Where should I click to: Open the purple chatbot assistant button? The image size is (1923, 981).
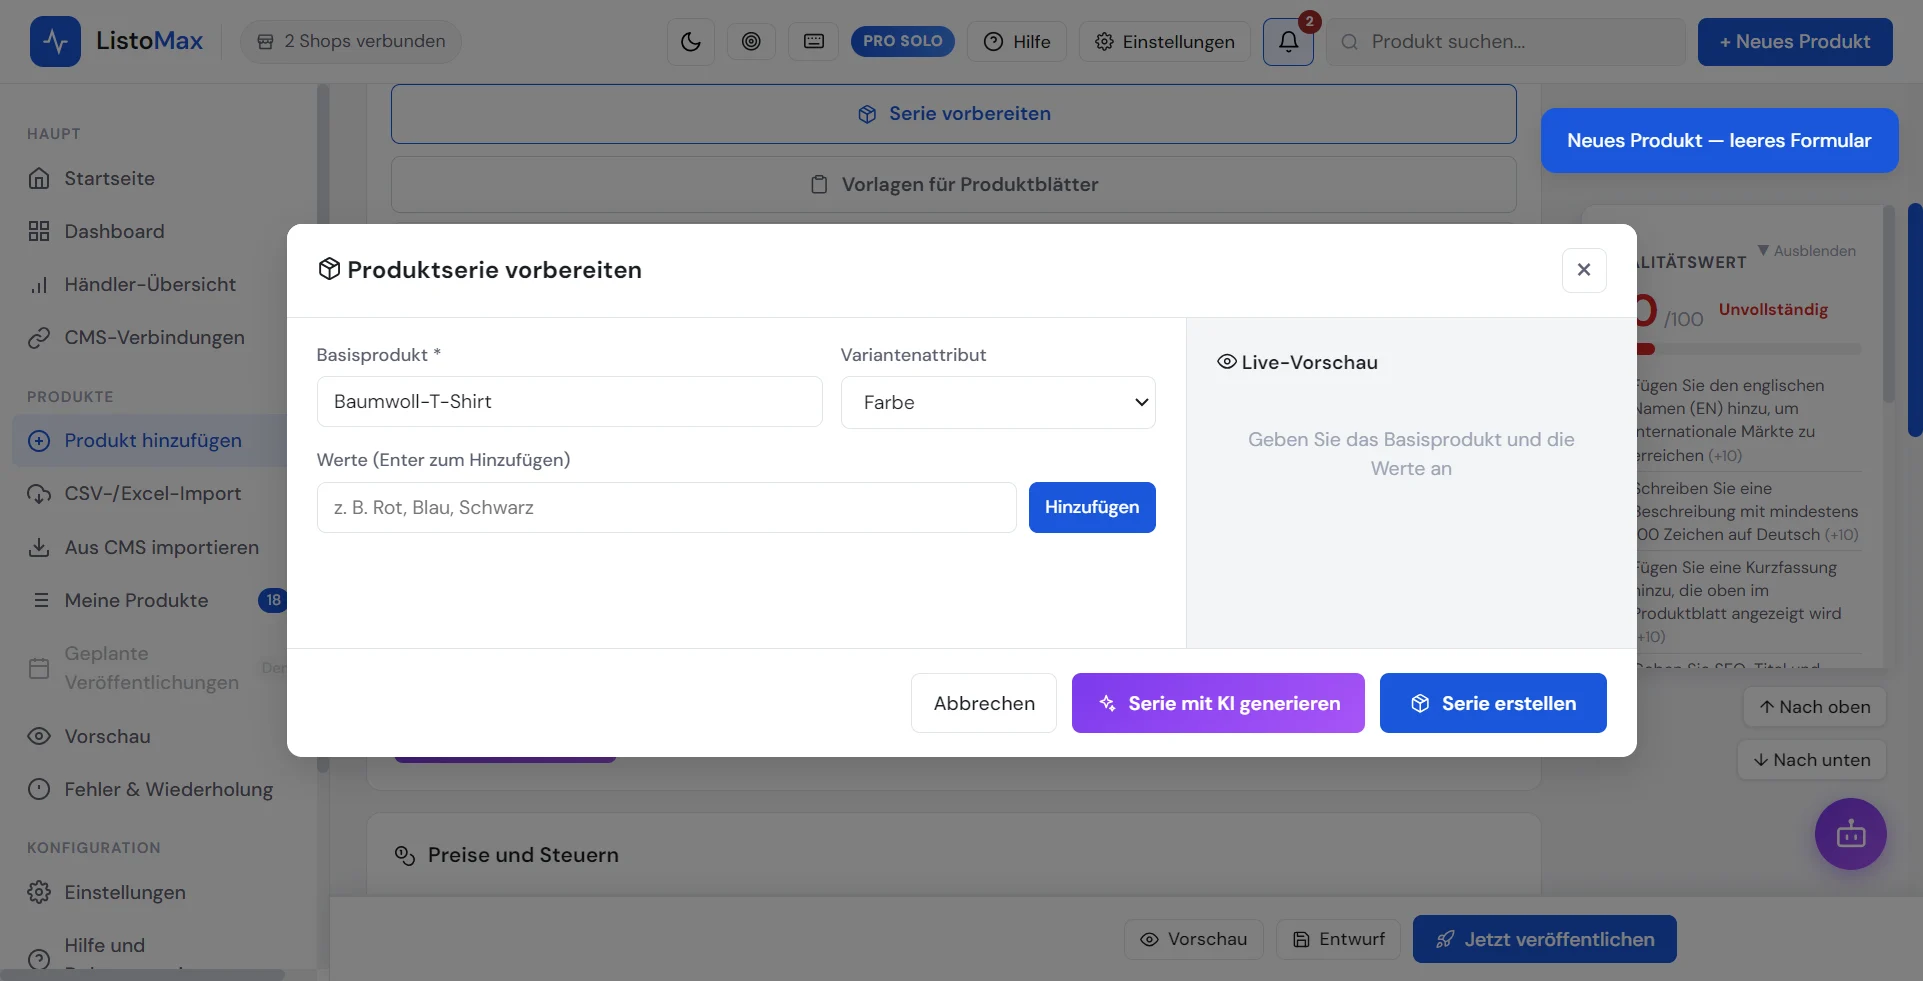tap(1850, 834)
